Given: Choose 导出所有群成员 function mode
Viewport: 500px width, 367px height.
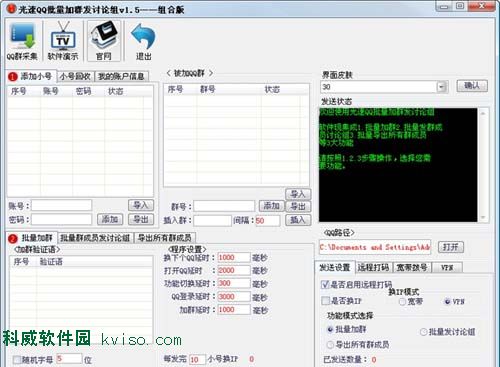Looking at the screenshot, I should (x=330, y=345).
